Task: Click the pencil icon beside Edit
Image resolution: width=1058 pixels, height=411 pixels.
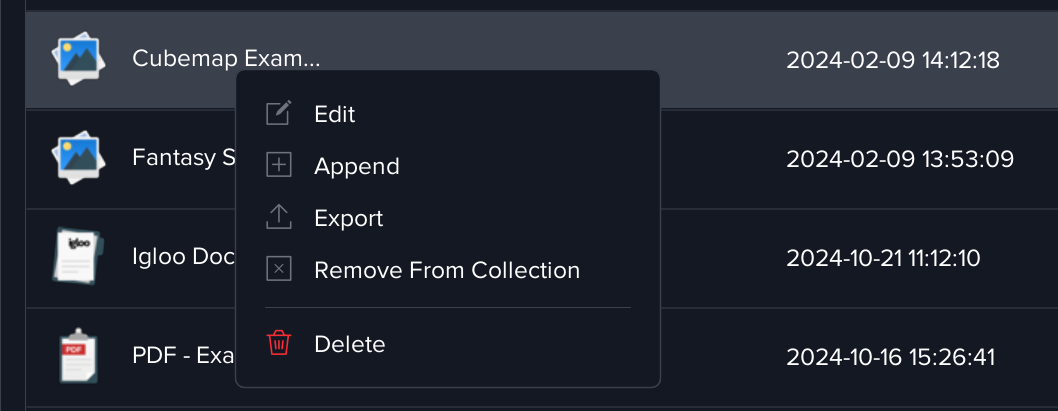Action: [x=279, y=114]
